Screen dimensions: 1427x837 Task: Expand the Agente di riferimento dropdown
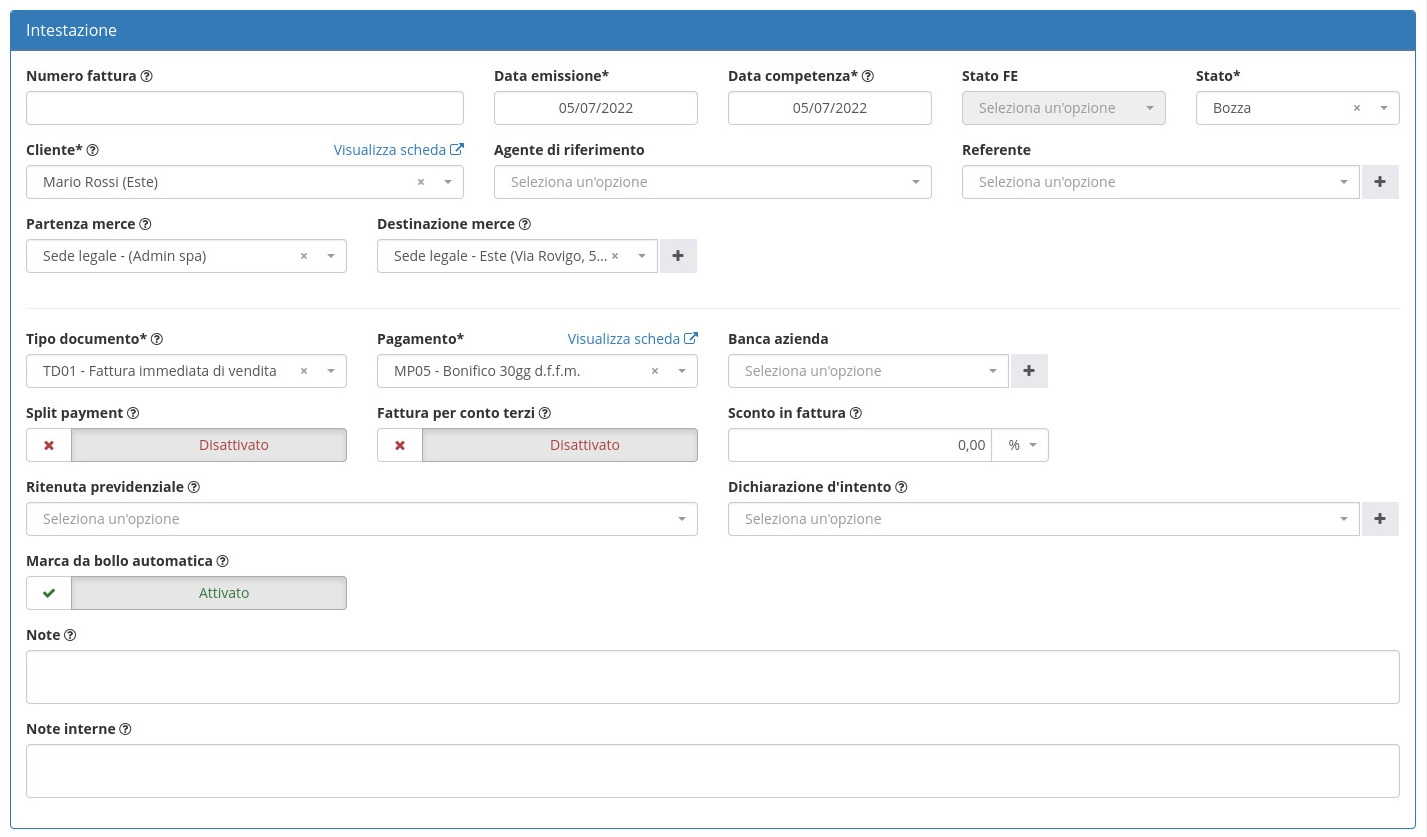[712, 182]
